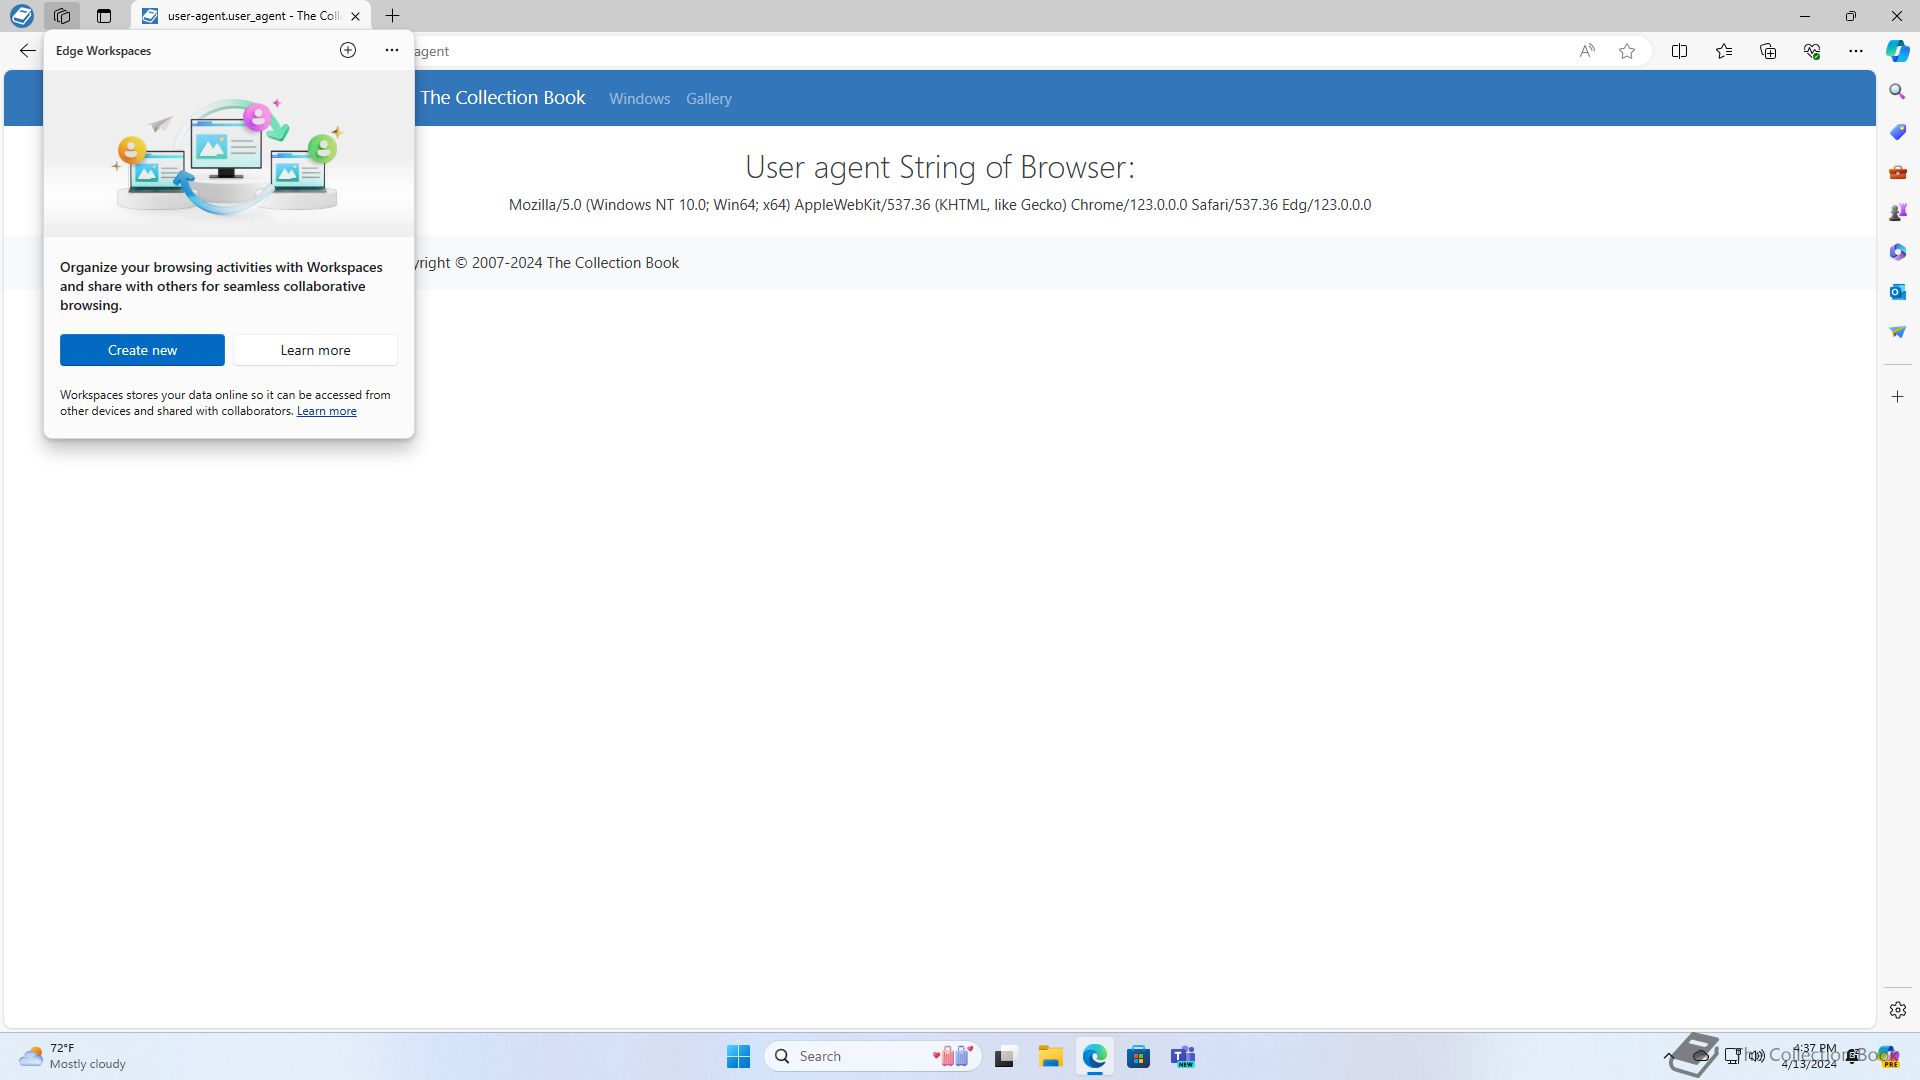Click the copyright 2007-2024 footer text
Viewport: 1920px width, 1080px height.
(x=547, y=263)
